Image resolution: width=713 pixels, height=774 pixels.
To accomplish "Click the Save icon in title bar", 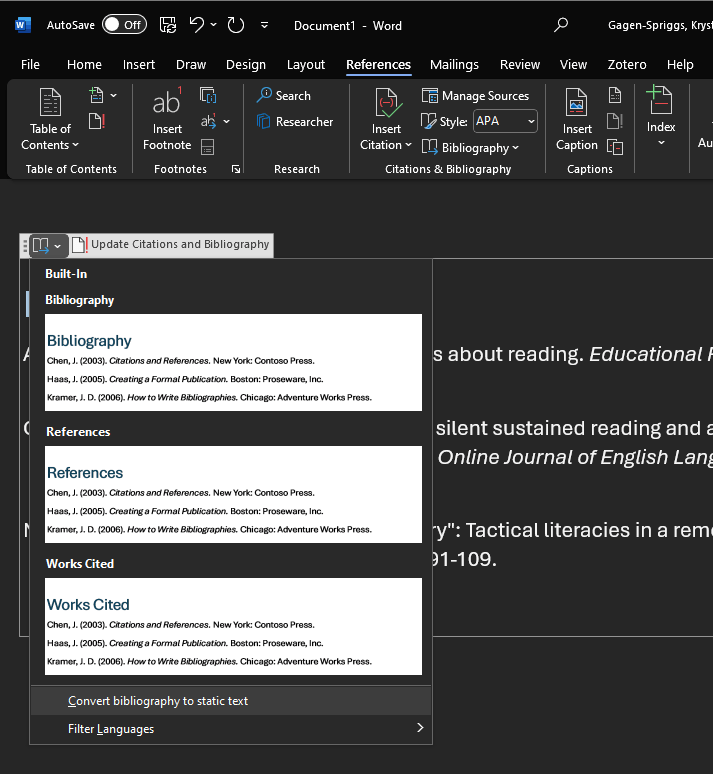I will click(168, 25).
